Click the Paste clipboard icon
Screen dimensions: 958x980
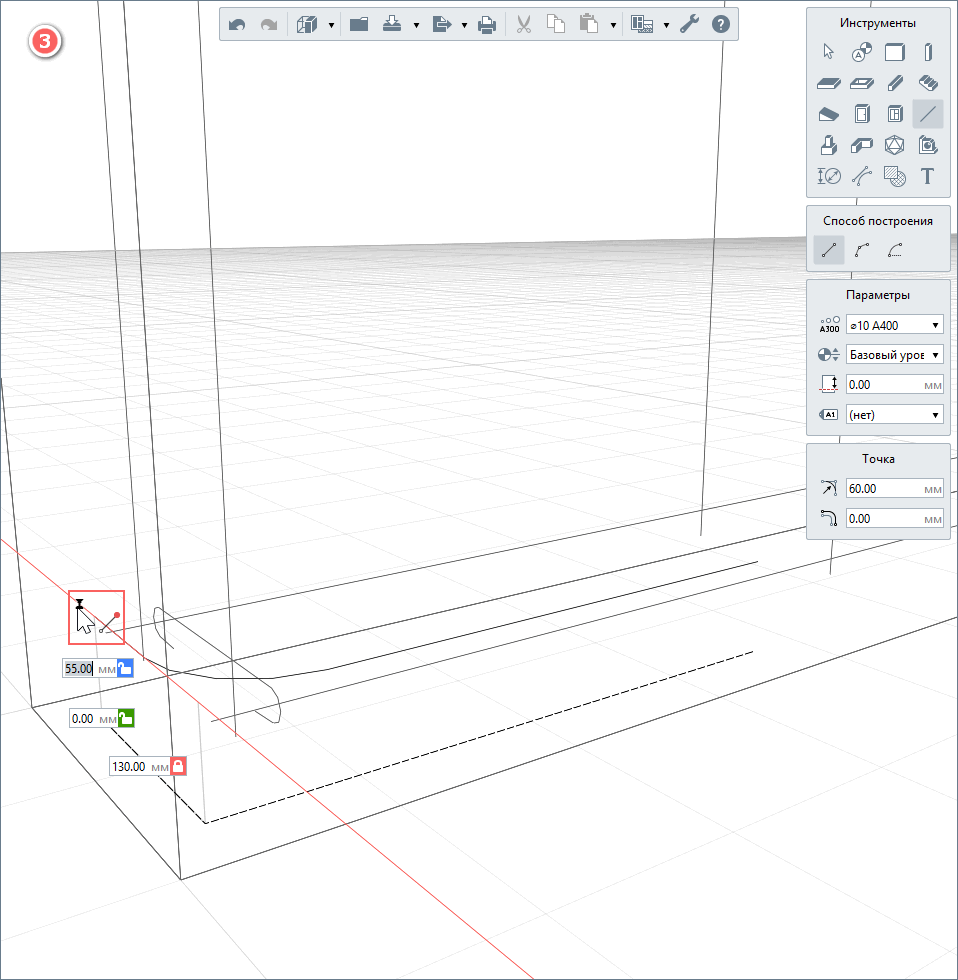pos(589,24)
